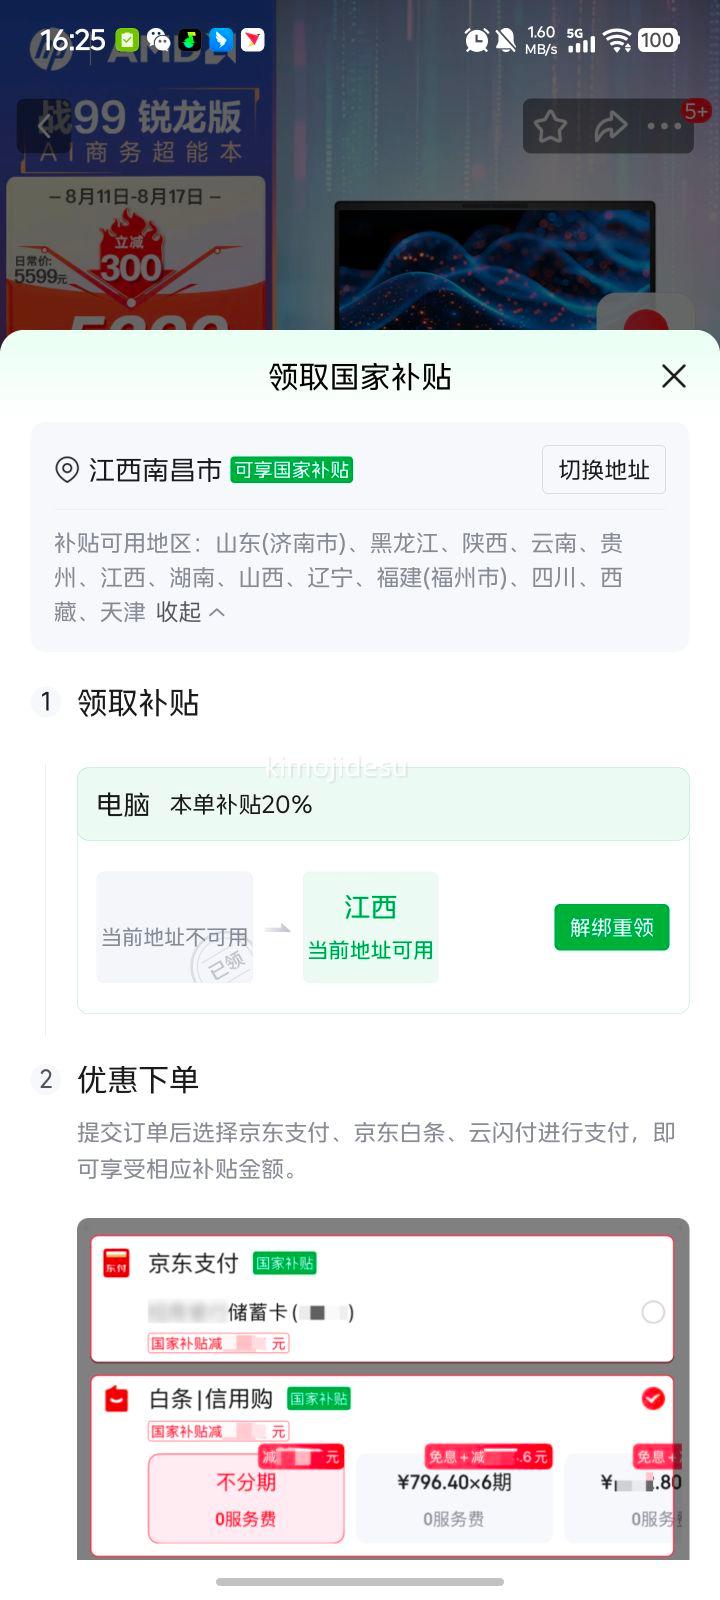Select the 京东支付 radio button
This screenshot has height=1600, width=720.
pyautogui.click(x=653, y=1312)
